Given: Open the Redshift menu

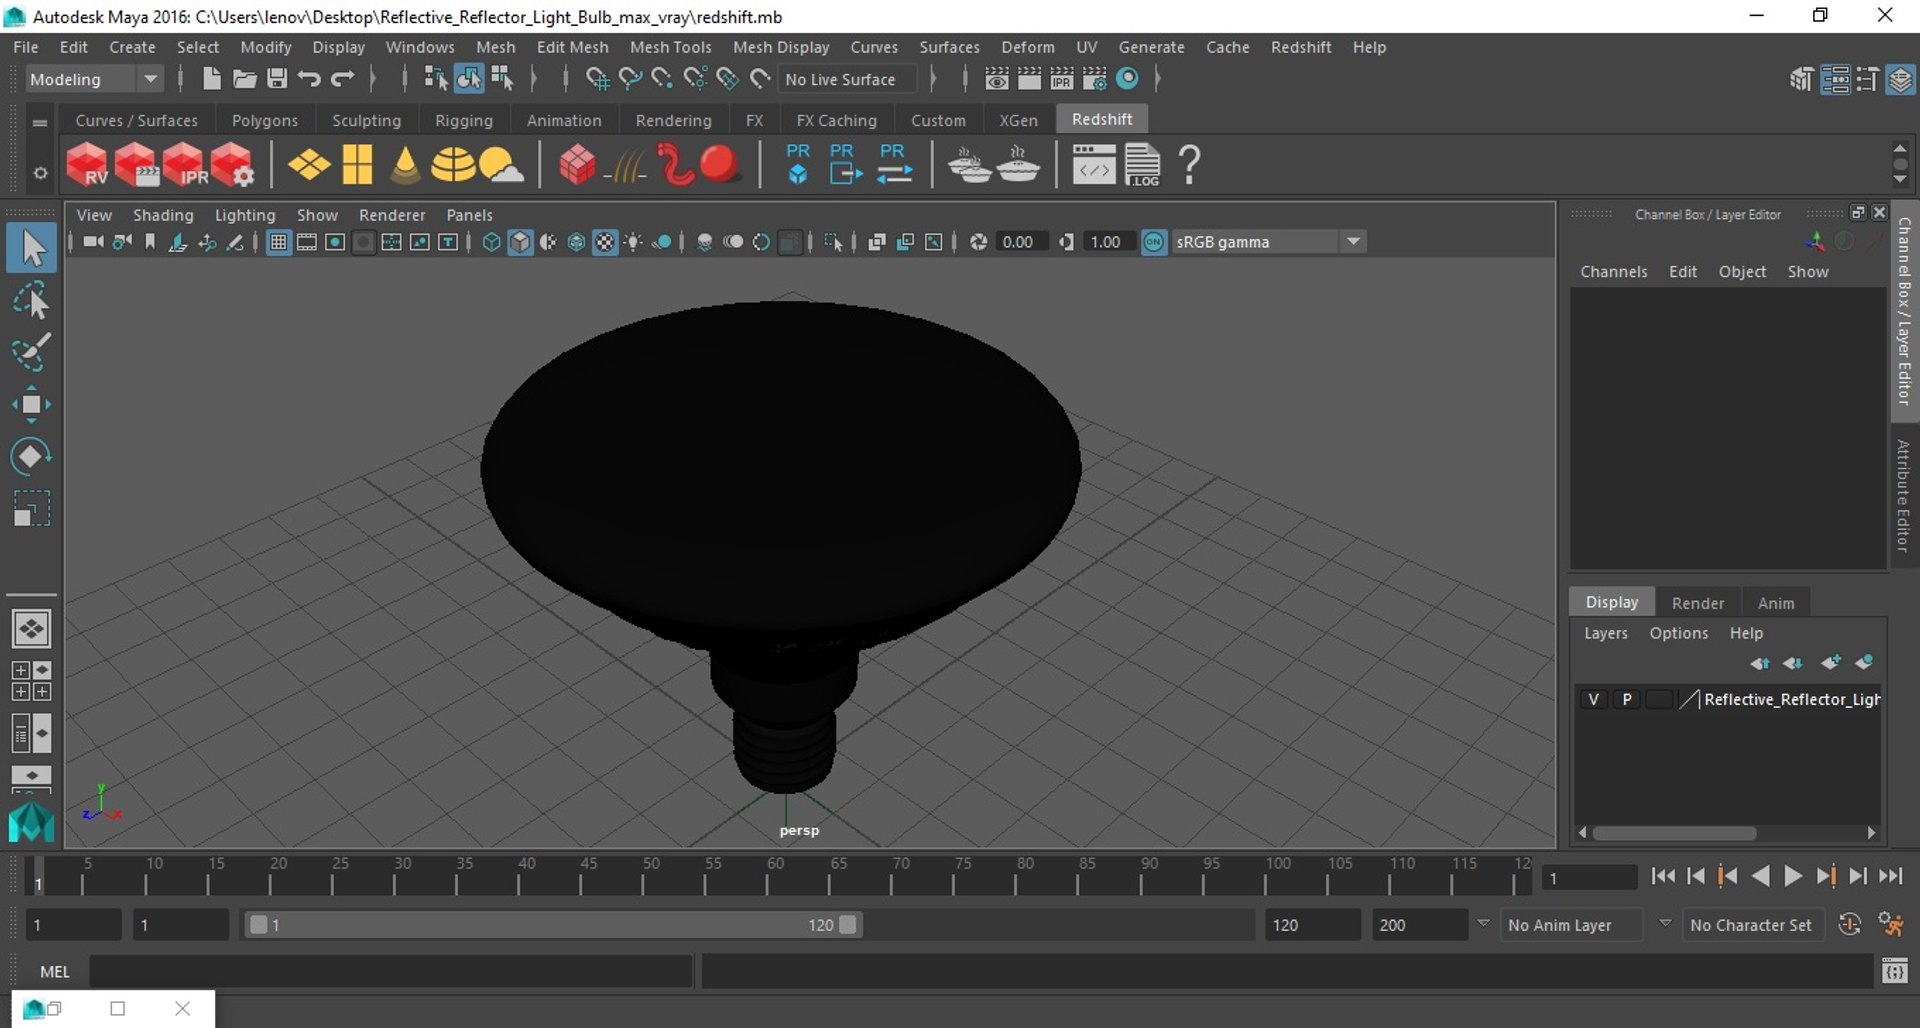Looking at the screenshot, I should [x=1301, y=47].
